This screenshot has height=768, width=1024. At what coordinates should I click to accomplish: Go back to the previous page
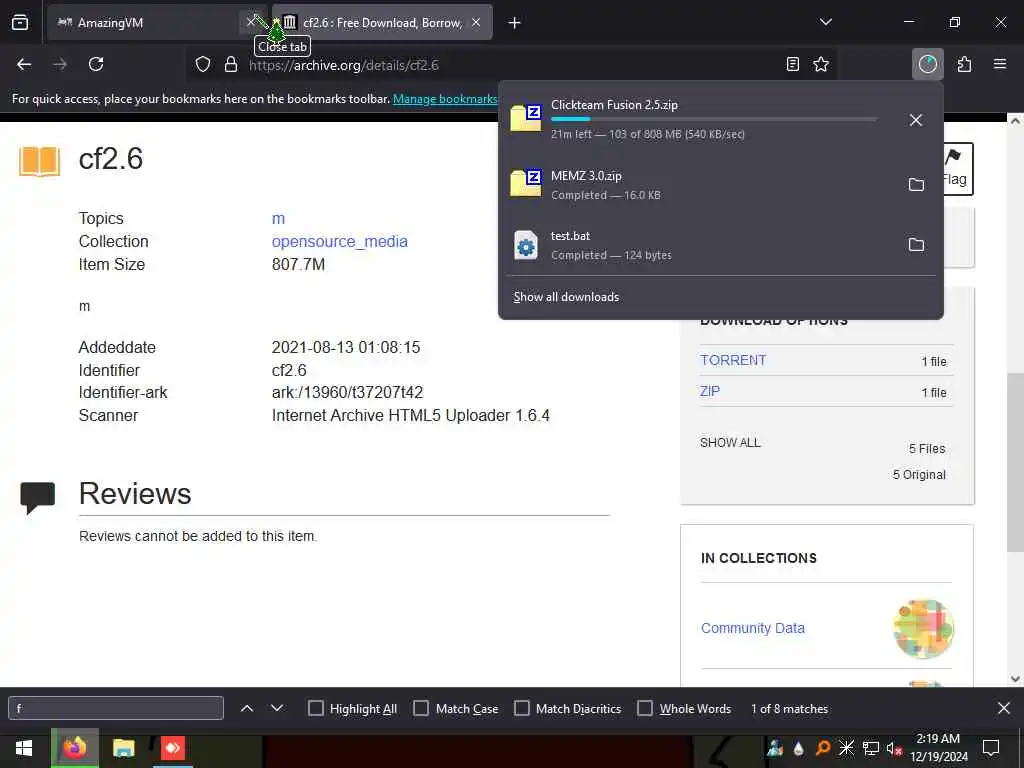coord(24,64)
